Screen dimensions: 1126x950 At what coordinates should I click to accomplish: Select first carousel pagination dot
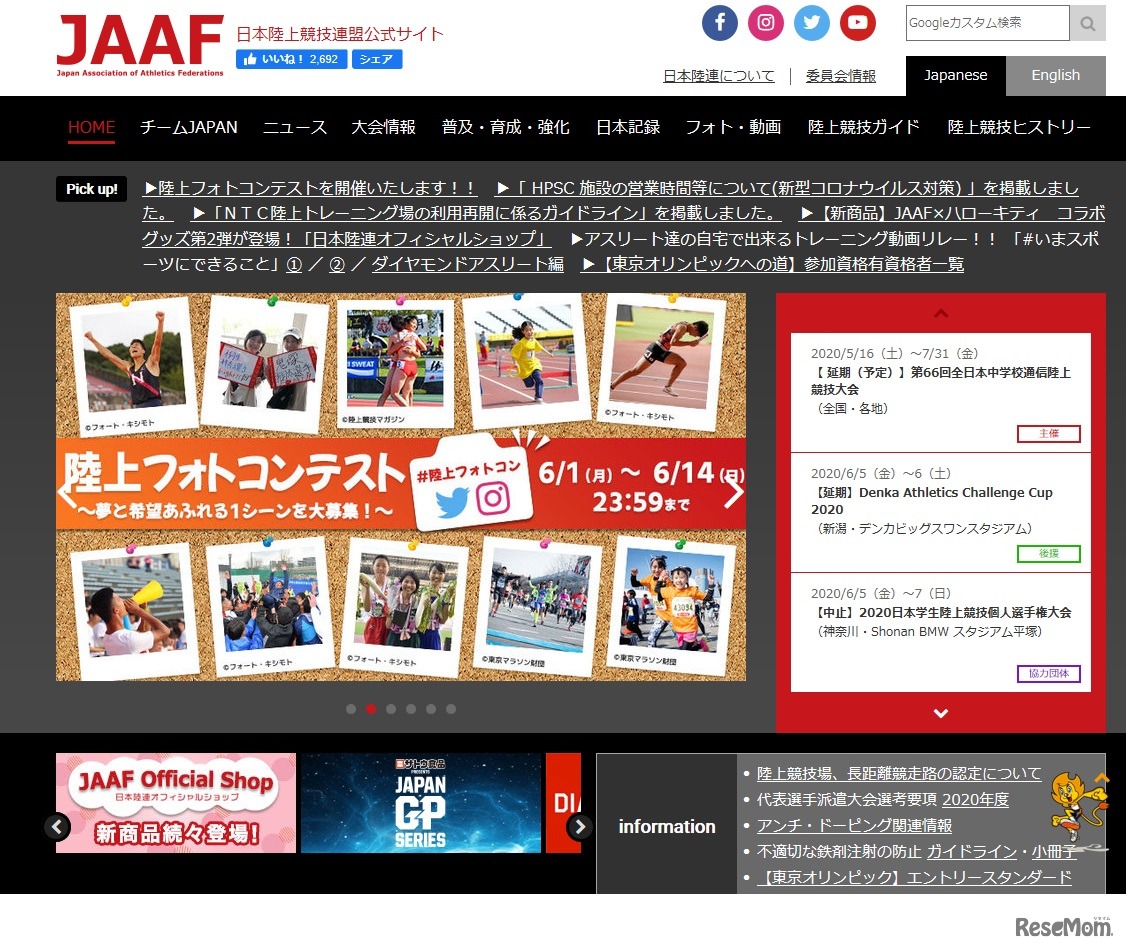pos(350,709)
